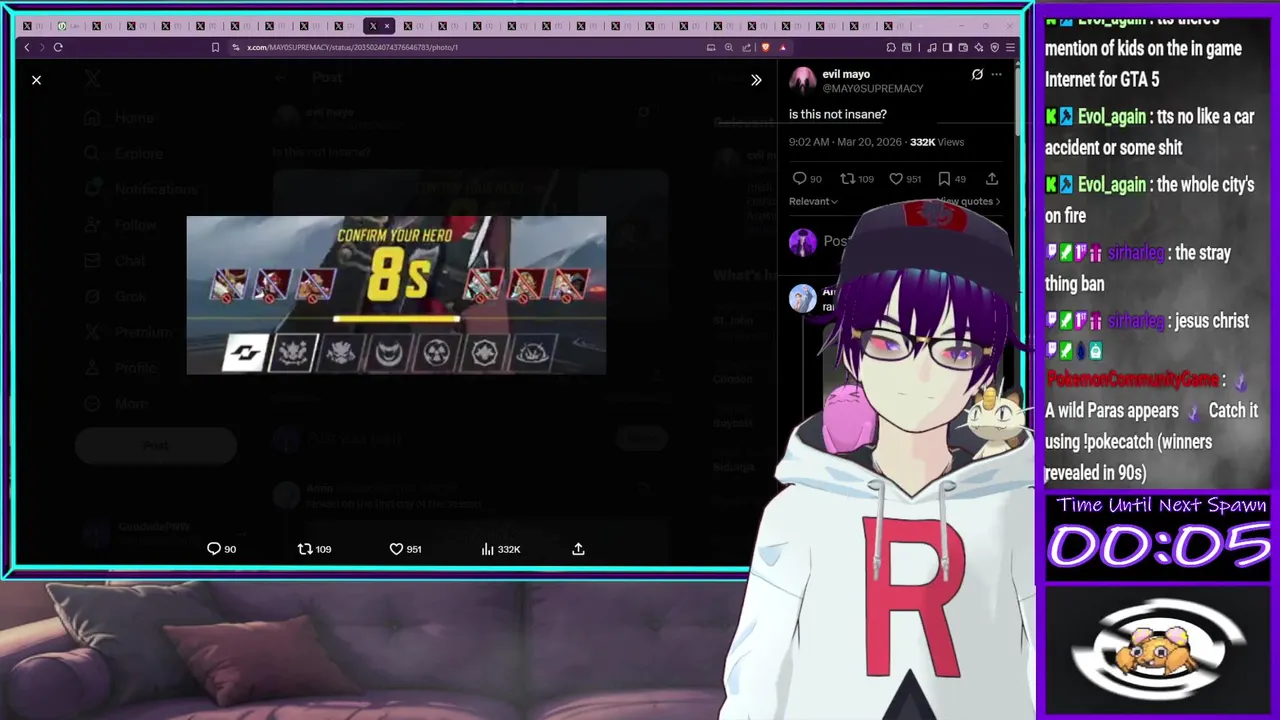
Task: Open the @MAY0SUPREMACY handle link
Action: 872,88
